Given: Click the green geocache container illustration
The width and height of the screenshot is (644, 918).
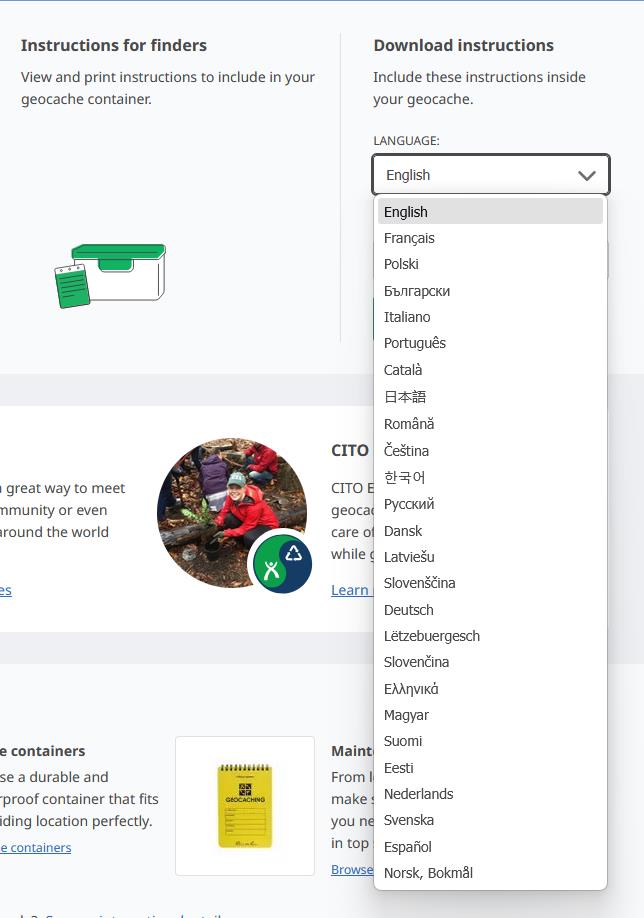Looking at the screenshot, I should tap(110, 276).
